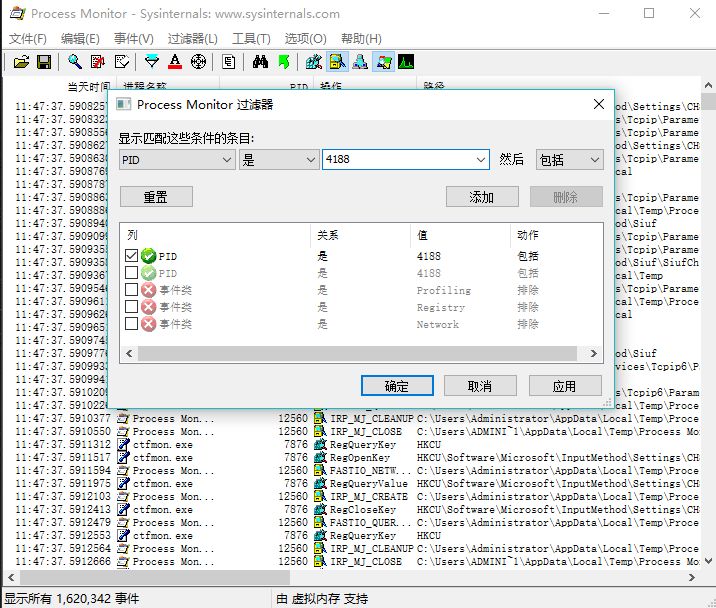Enable the Profiling exclude rule checkbox
Screen dimensions: 716x608
pyautogui.click(x=132, y=289)
